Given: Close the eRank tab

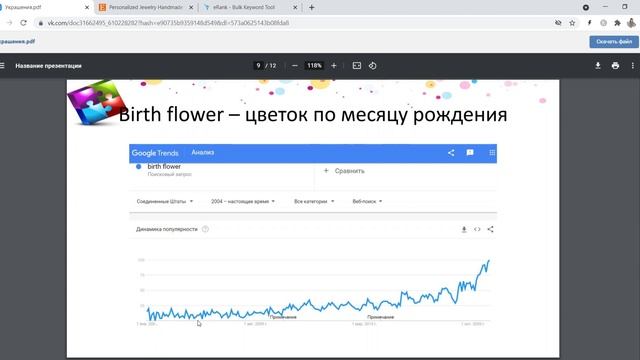Looking at the screenshot, I should point(296,7).
